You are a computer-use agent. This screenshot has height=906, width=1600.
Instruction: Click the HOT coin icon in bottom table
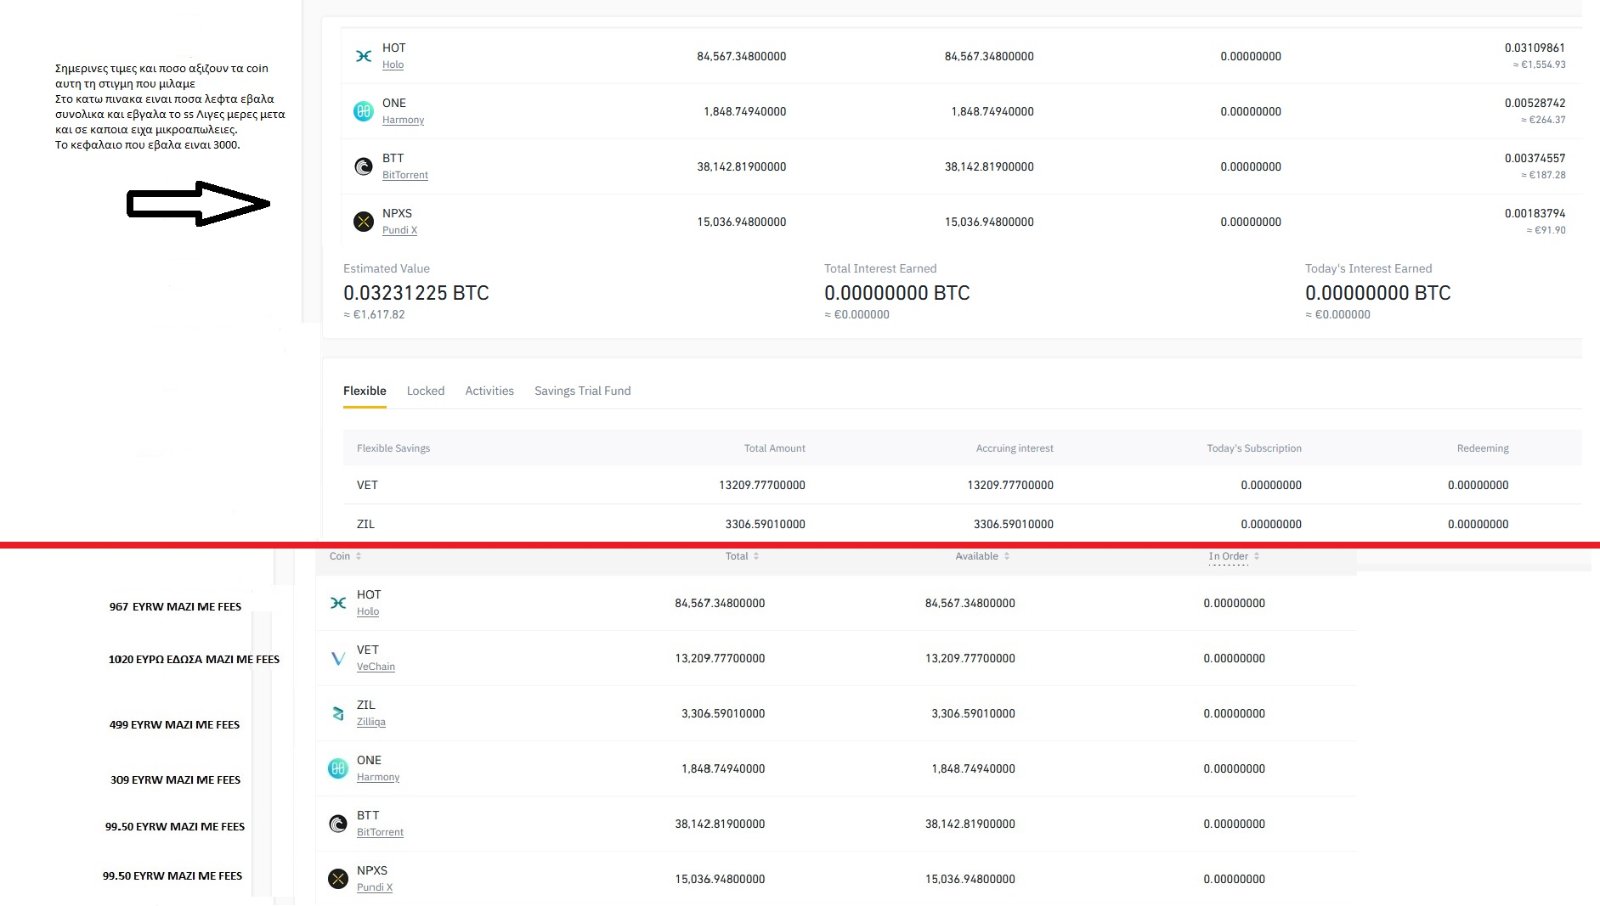pos(338,603)
